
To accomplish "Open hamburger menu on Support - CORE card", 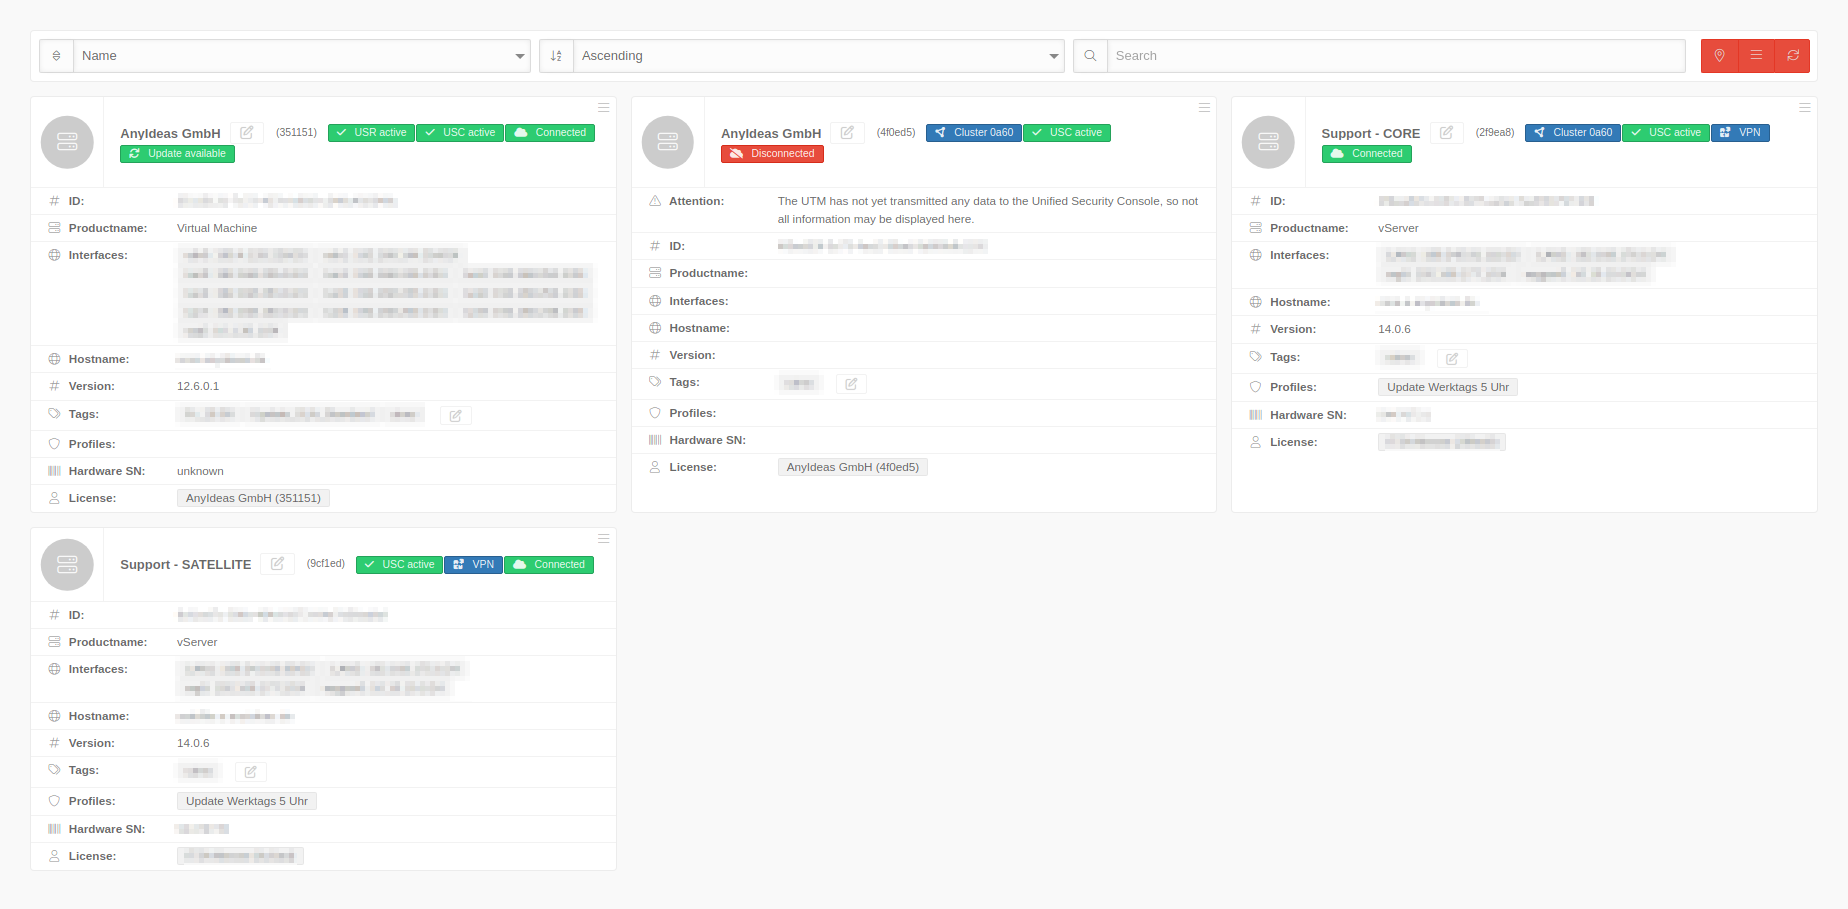I will (1804, 107).
